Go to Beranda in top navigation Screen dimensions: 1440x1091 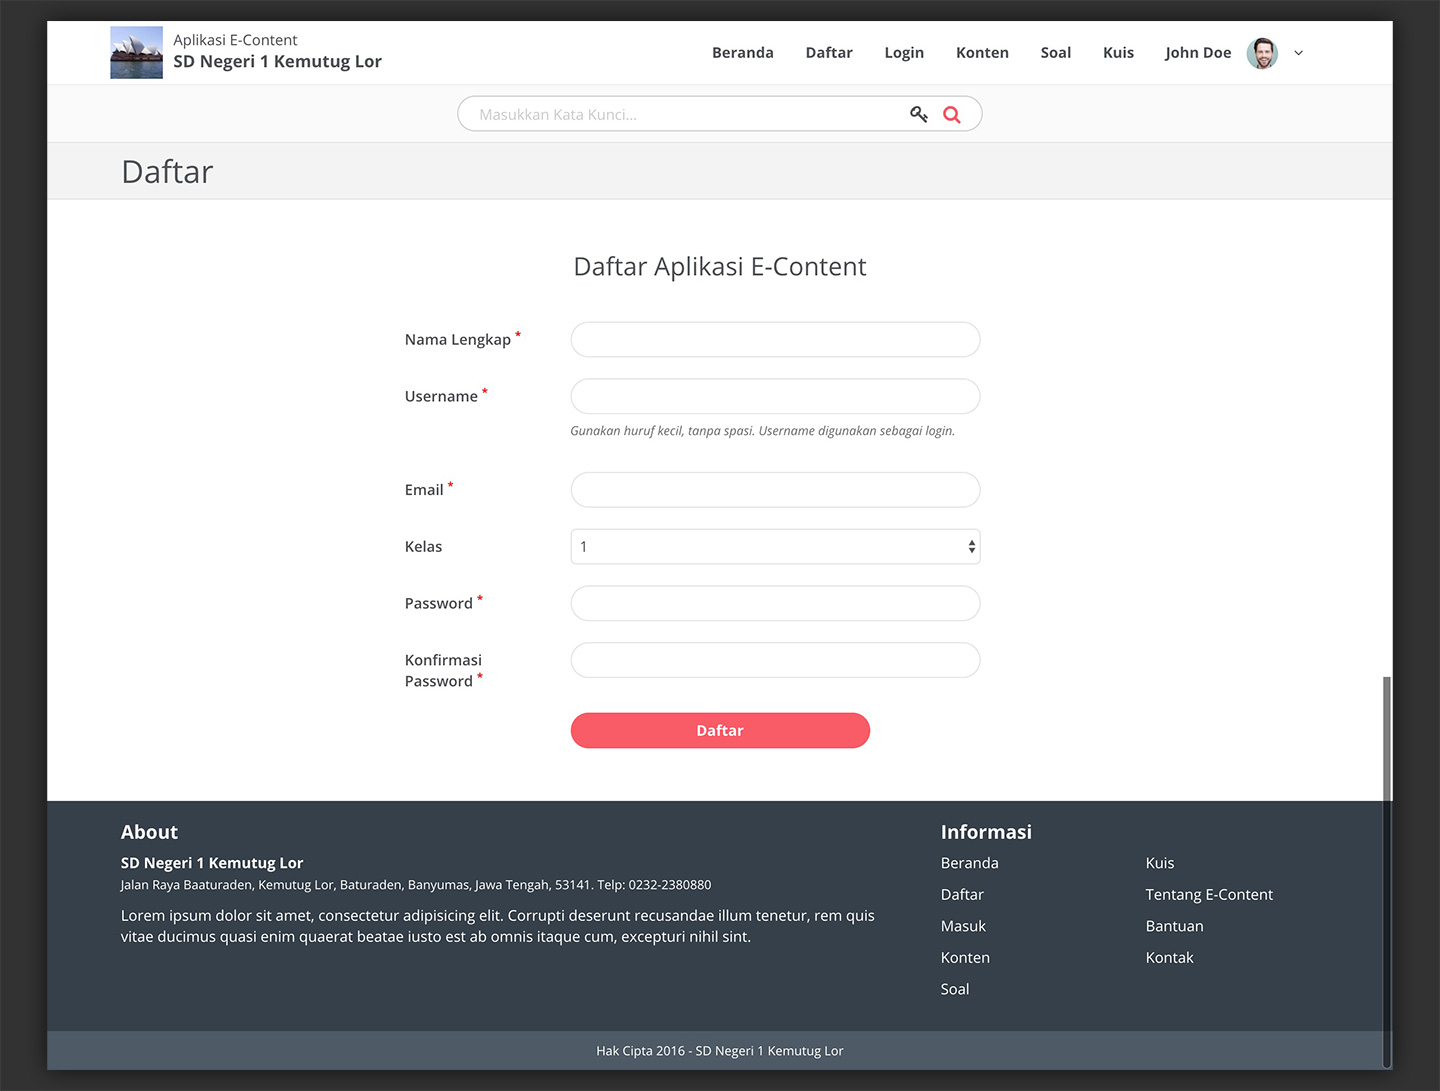(743, 53)
